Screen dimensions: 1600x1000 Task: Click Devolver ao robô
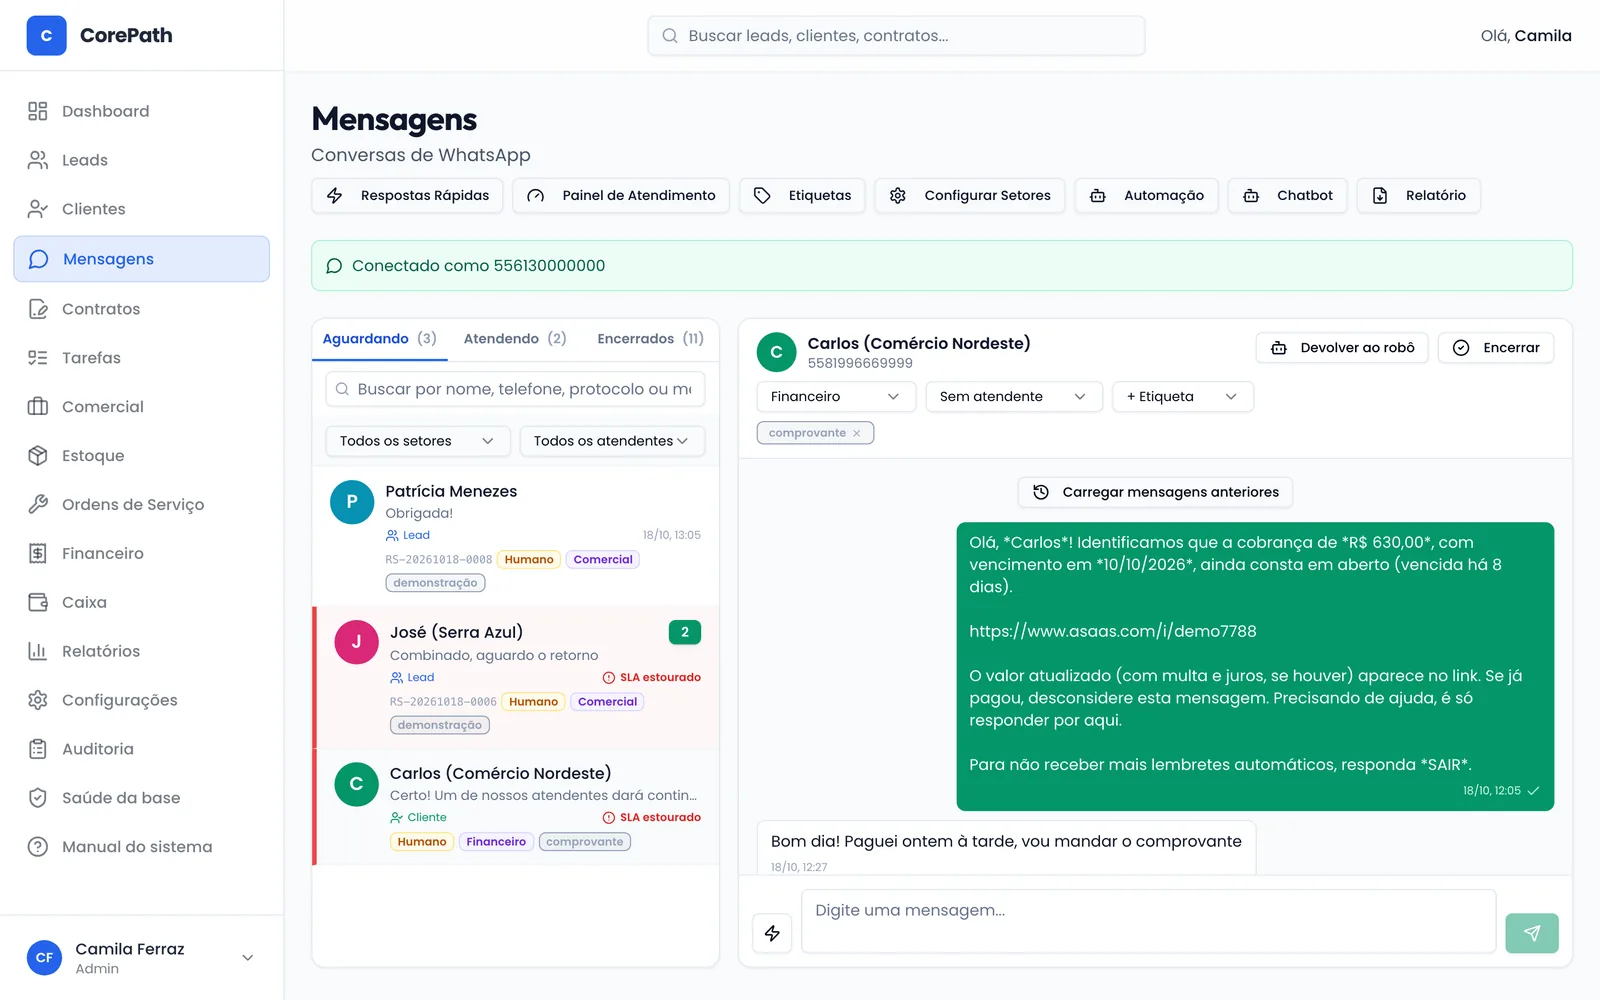point(1342,348)
